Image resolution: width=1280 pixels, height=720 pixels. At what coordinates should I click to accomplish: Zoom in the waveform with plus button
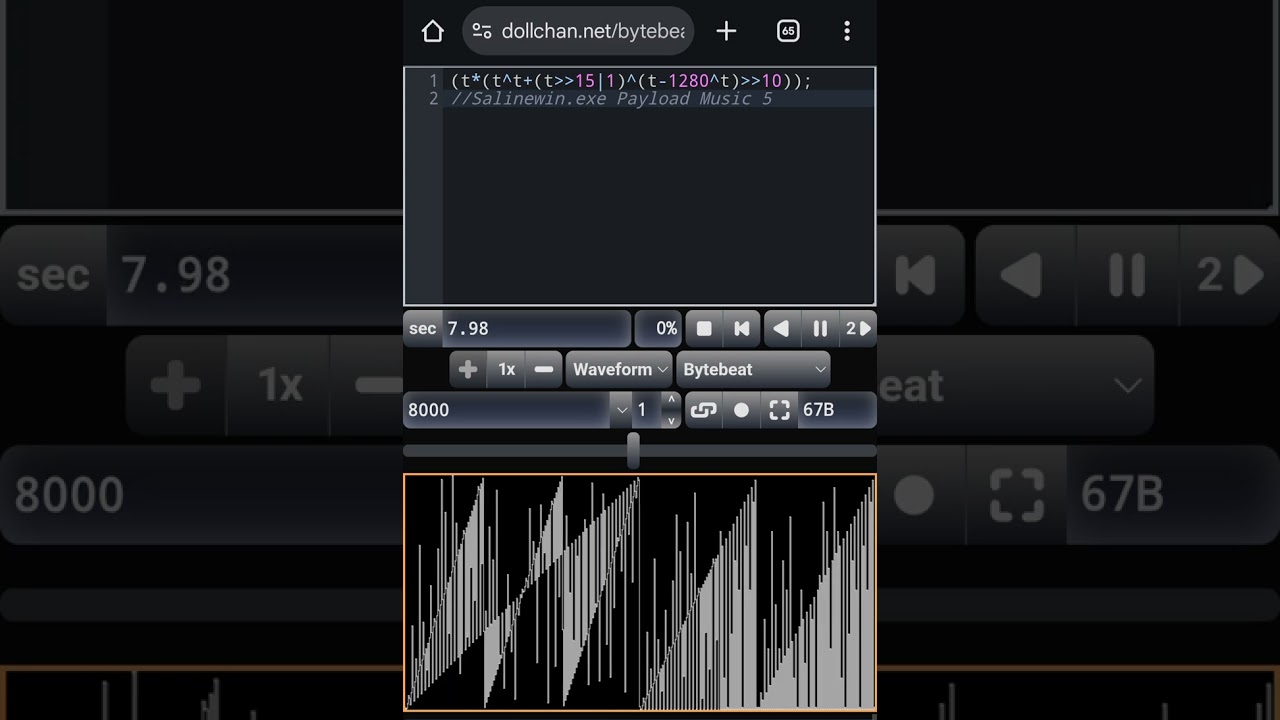coord(467,369)
